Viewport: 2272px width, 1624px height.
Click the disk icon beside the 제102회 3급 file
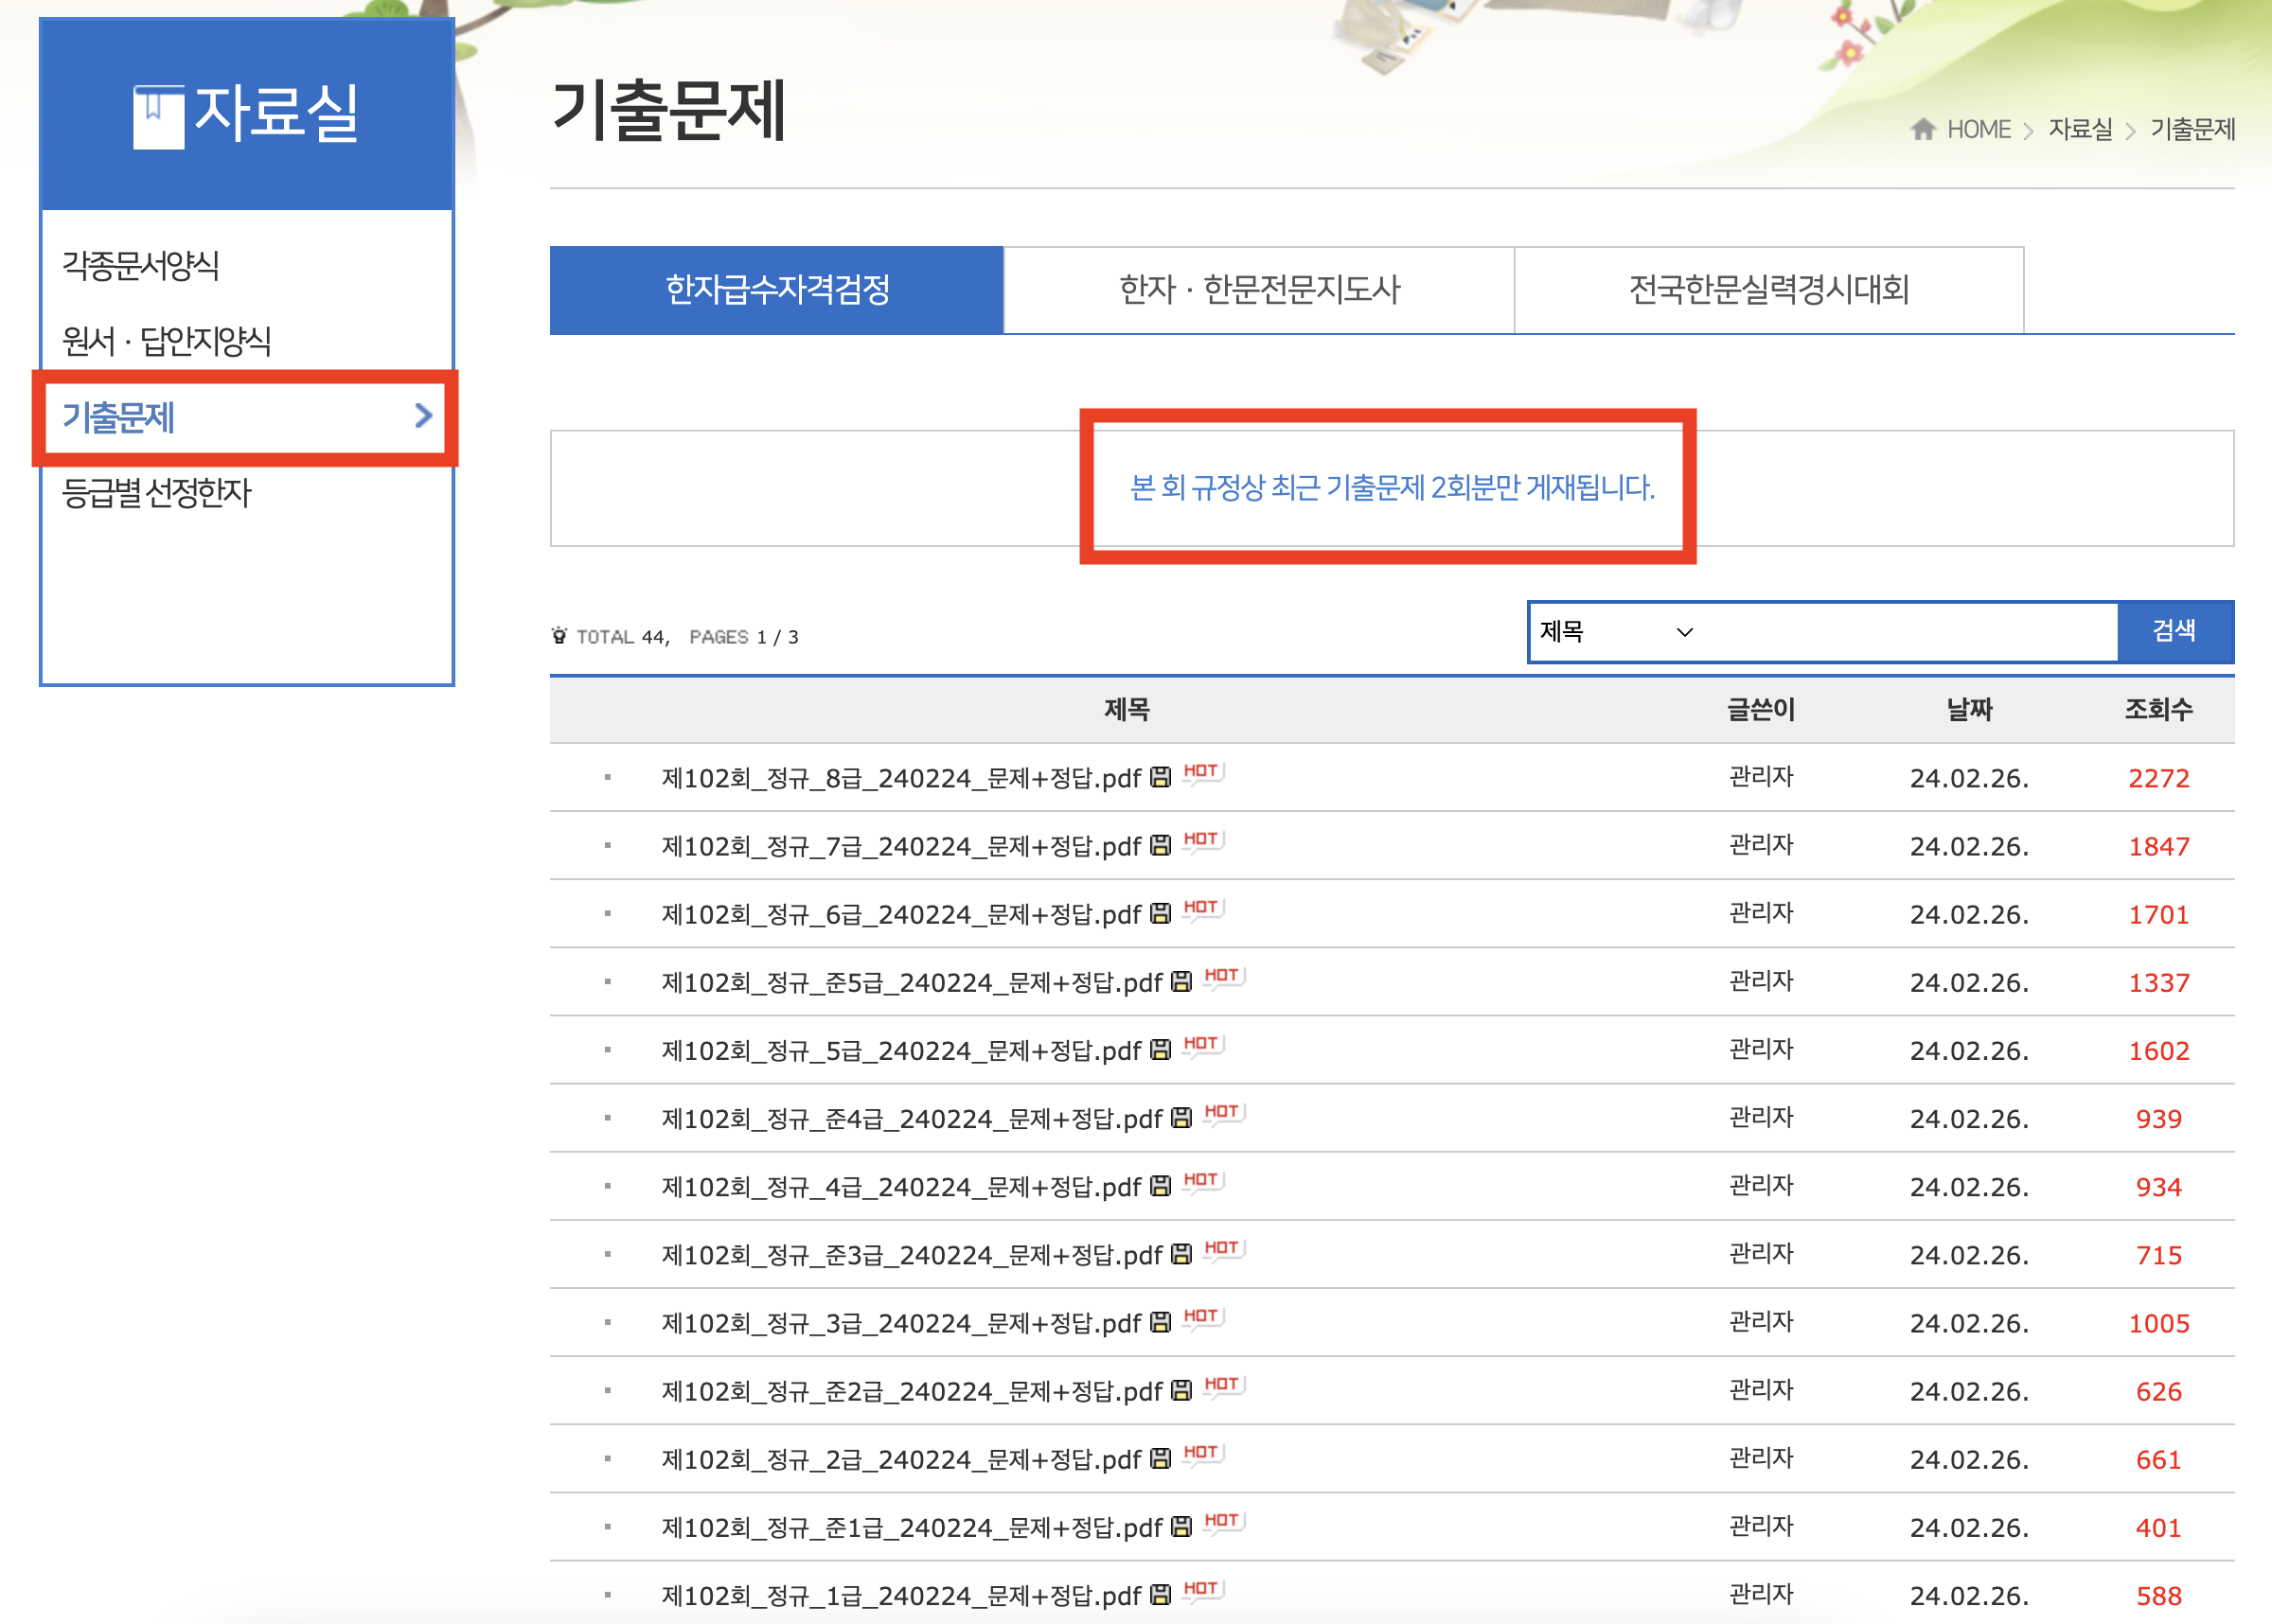click(1160, 1323)
